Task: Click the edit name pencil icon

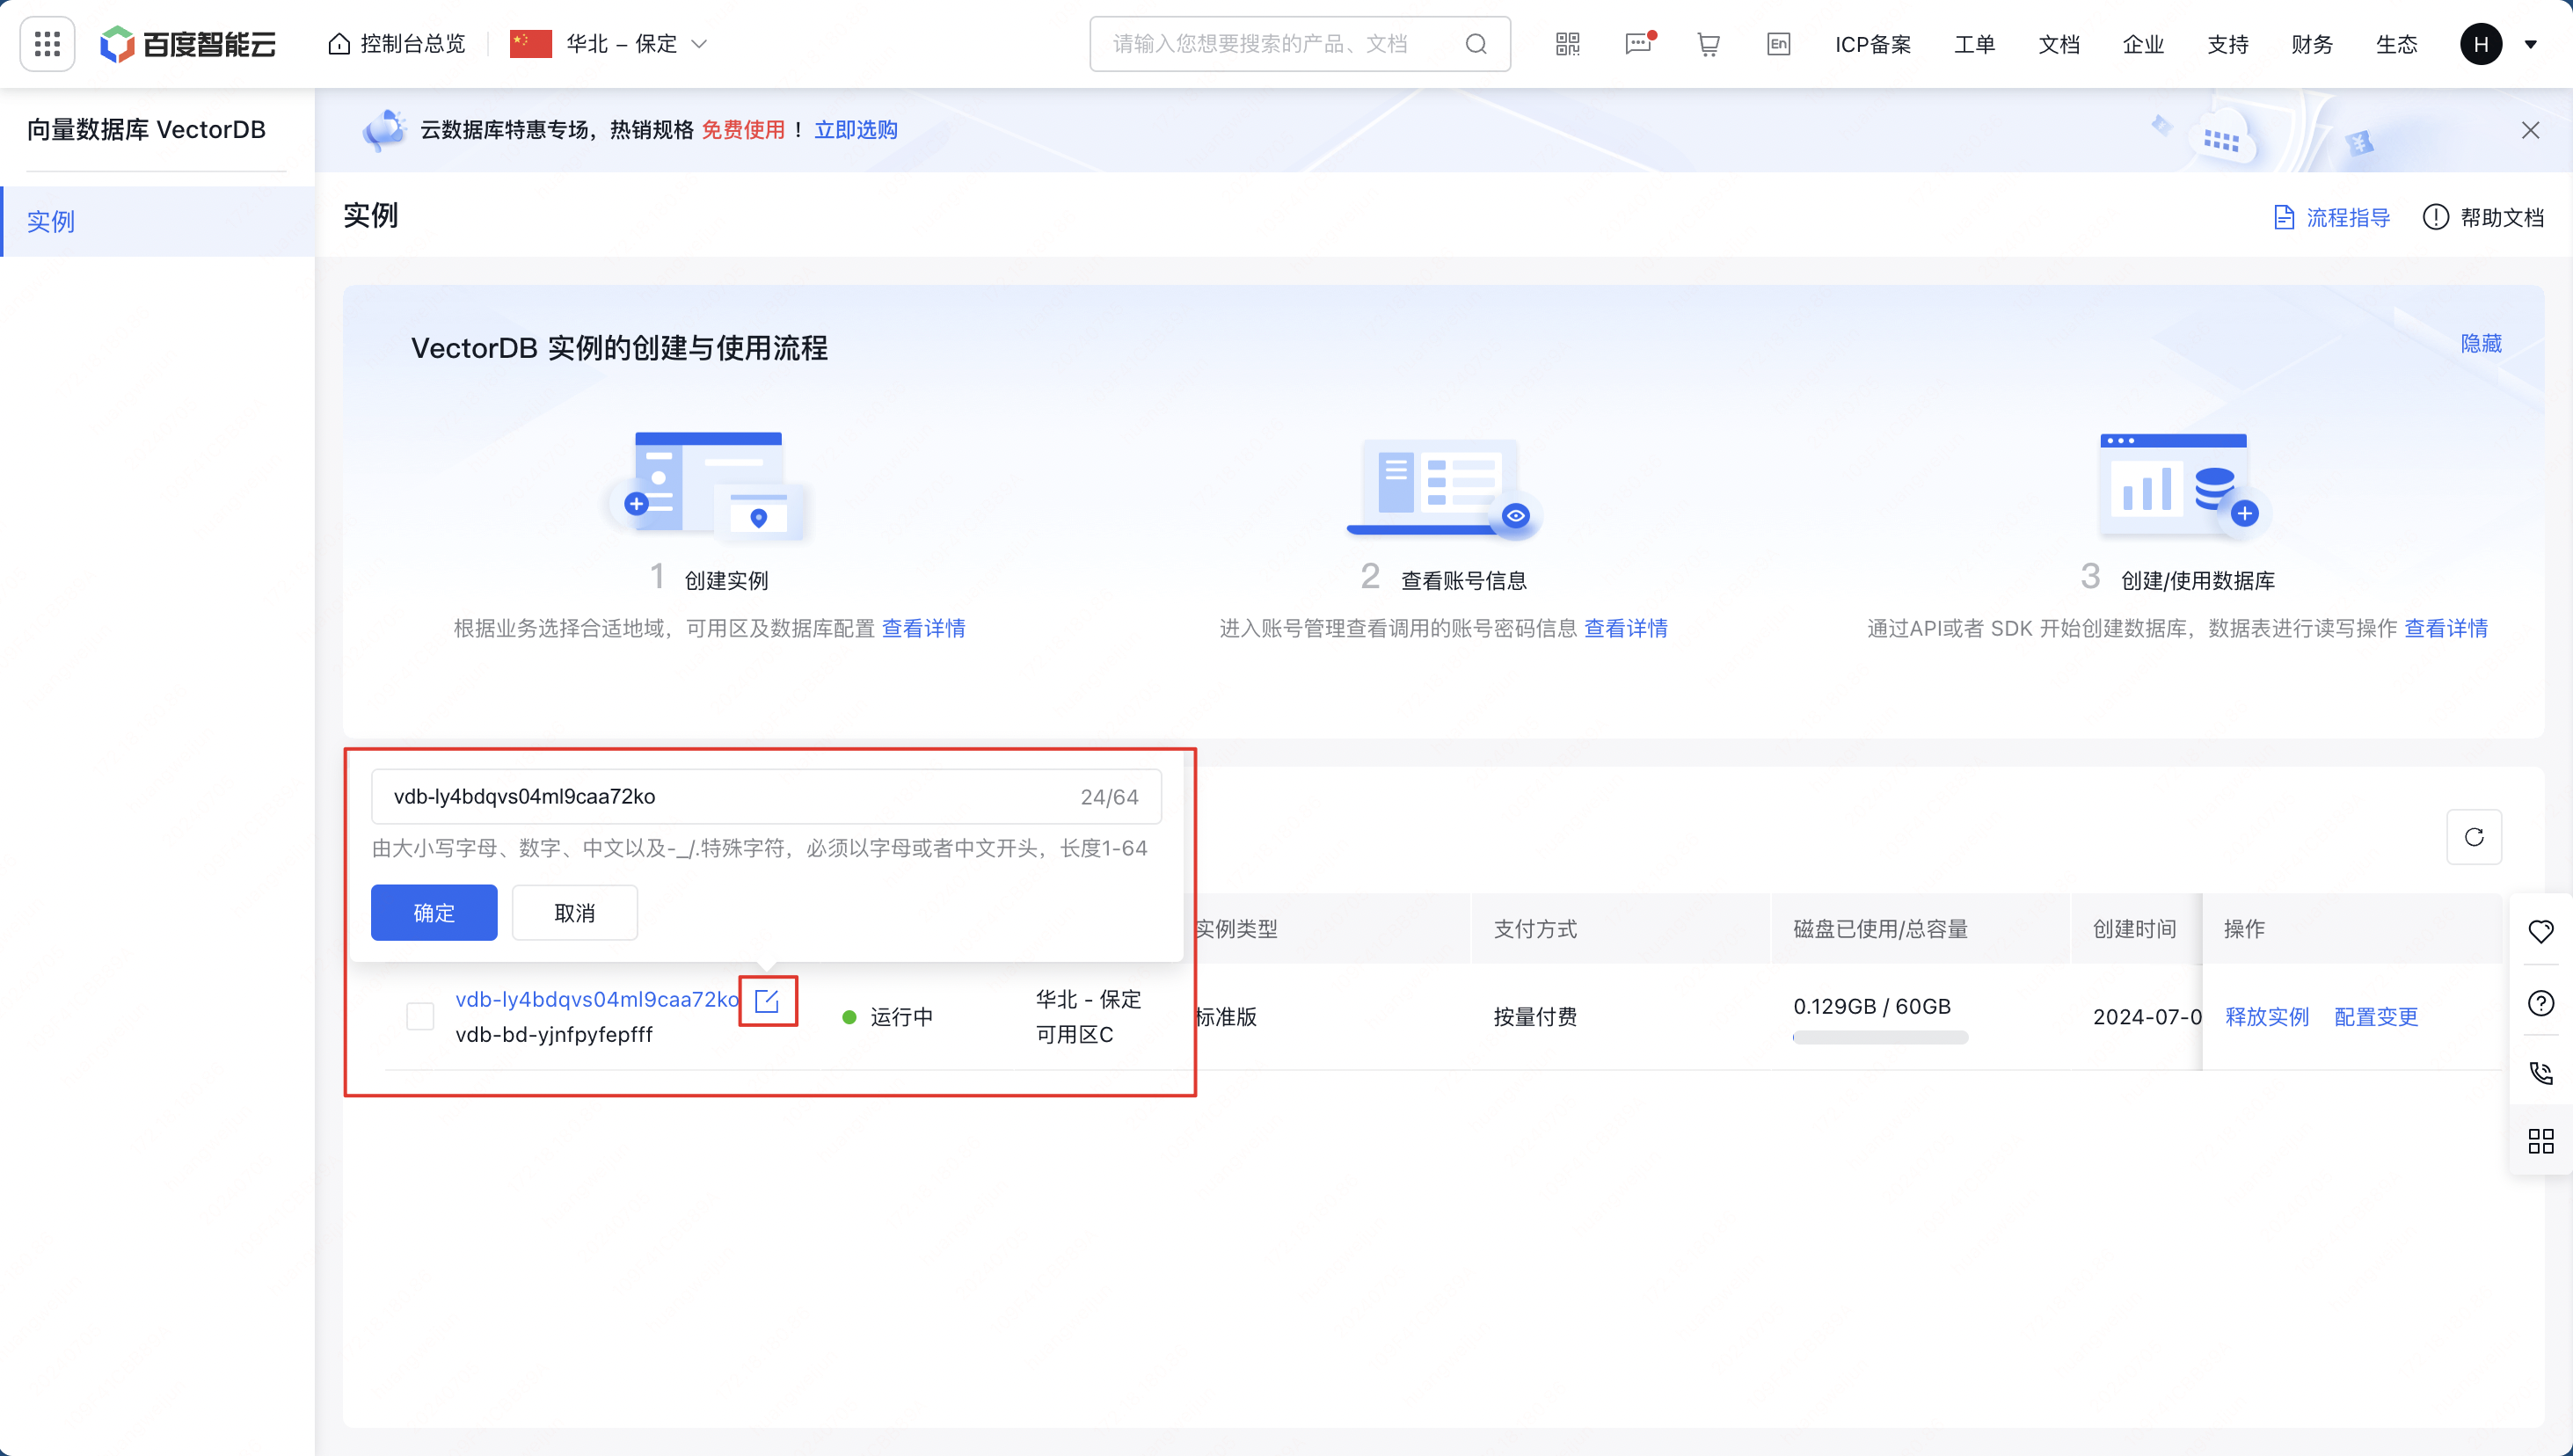Action: point(767,1000)
